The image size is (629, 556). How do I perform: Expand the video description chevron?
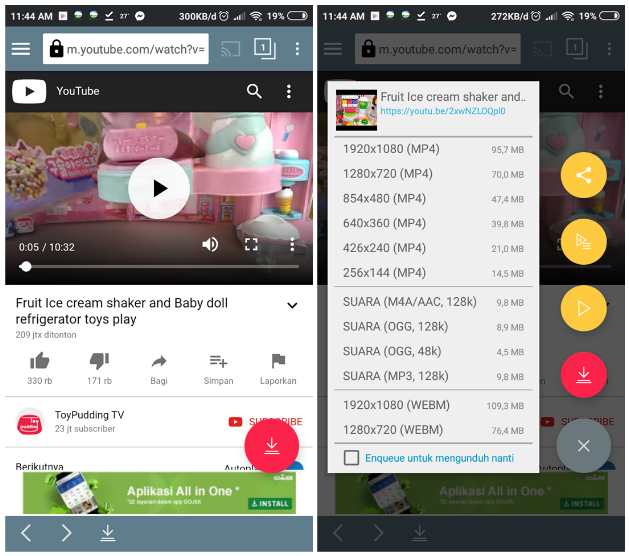tap(292, 305)
